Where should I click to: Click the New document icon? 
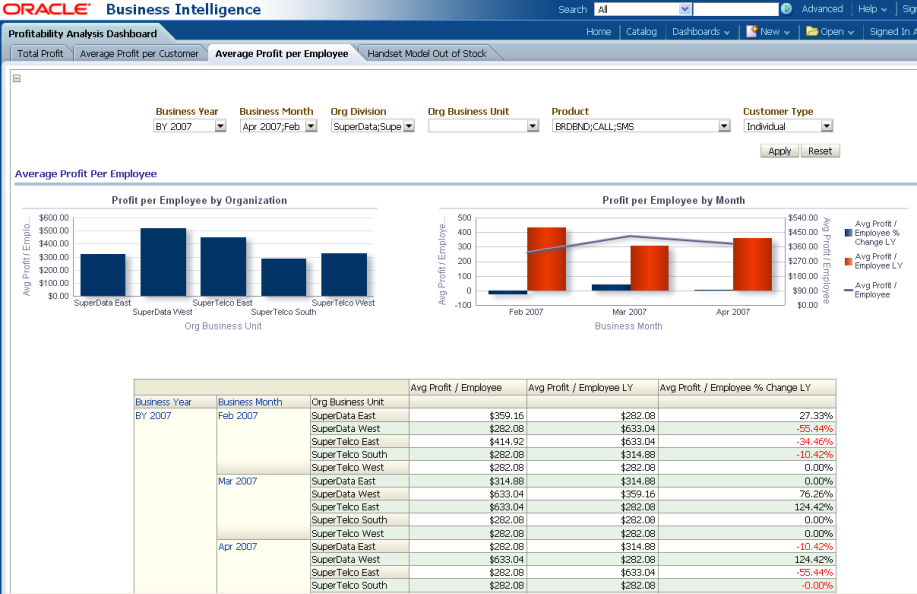[751, 32]
